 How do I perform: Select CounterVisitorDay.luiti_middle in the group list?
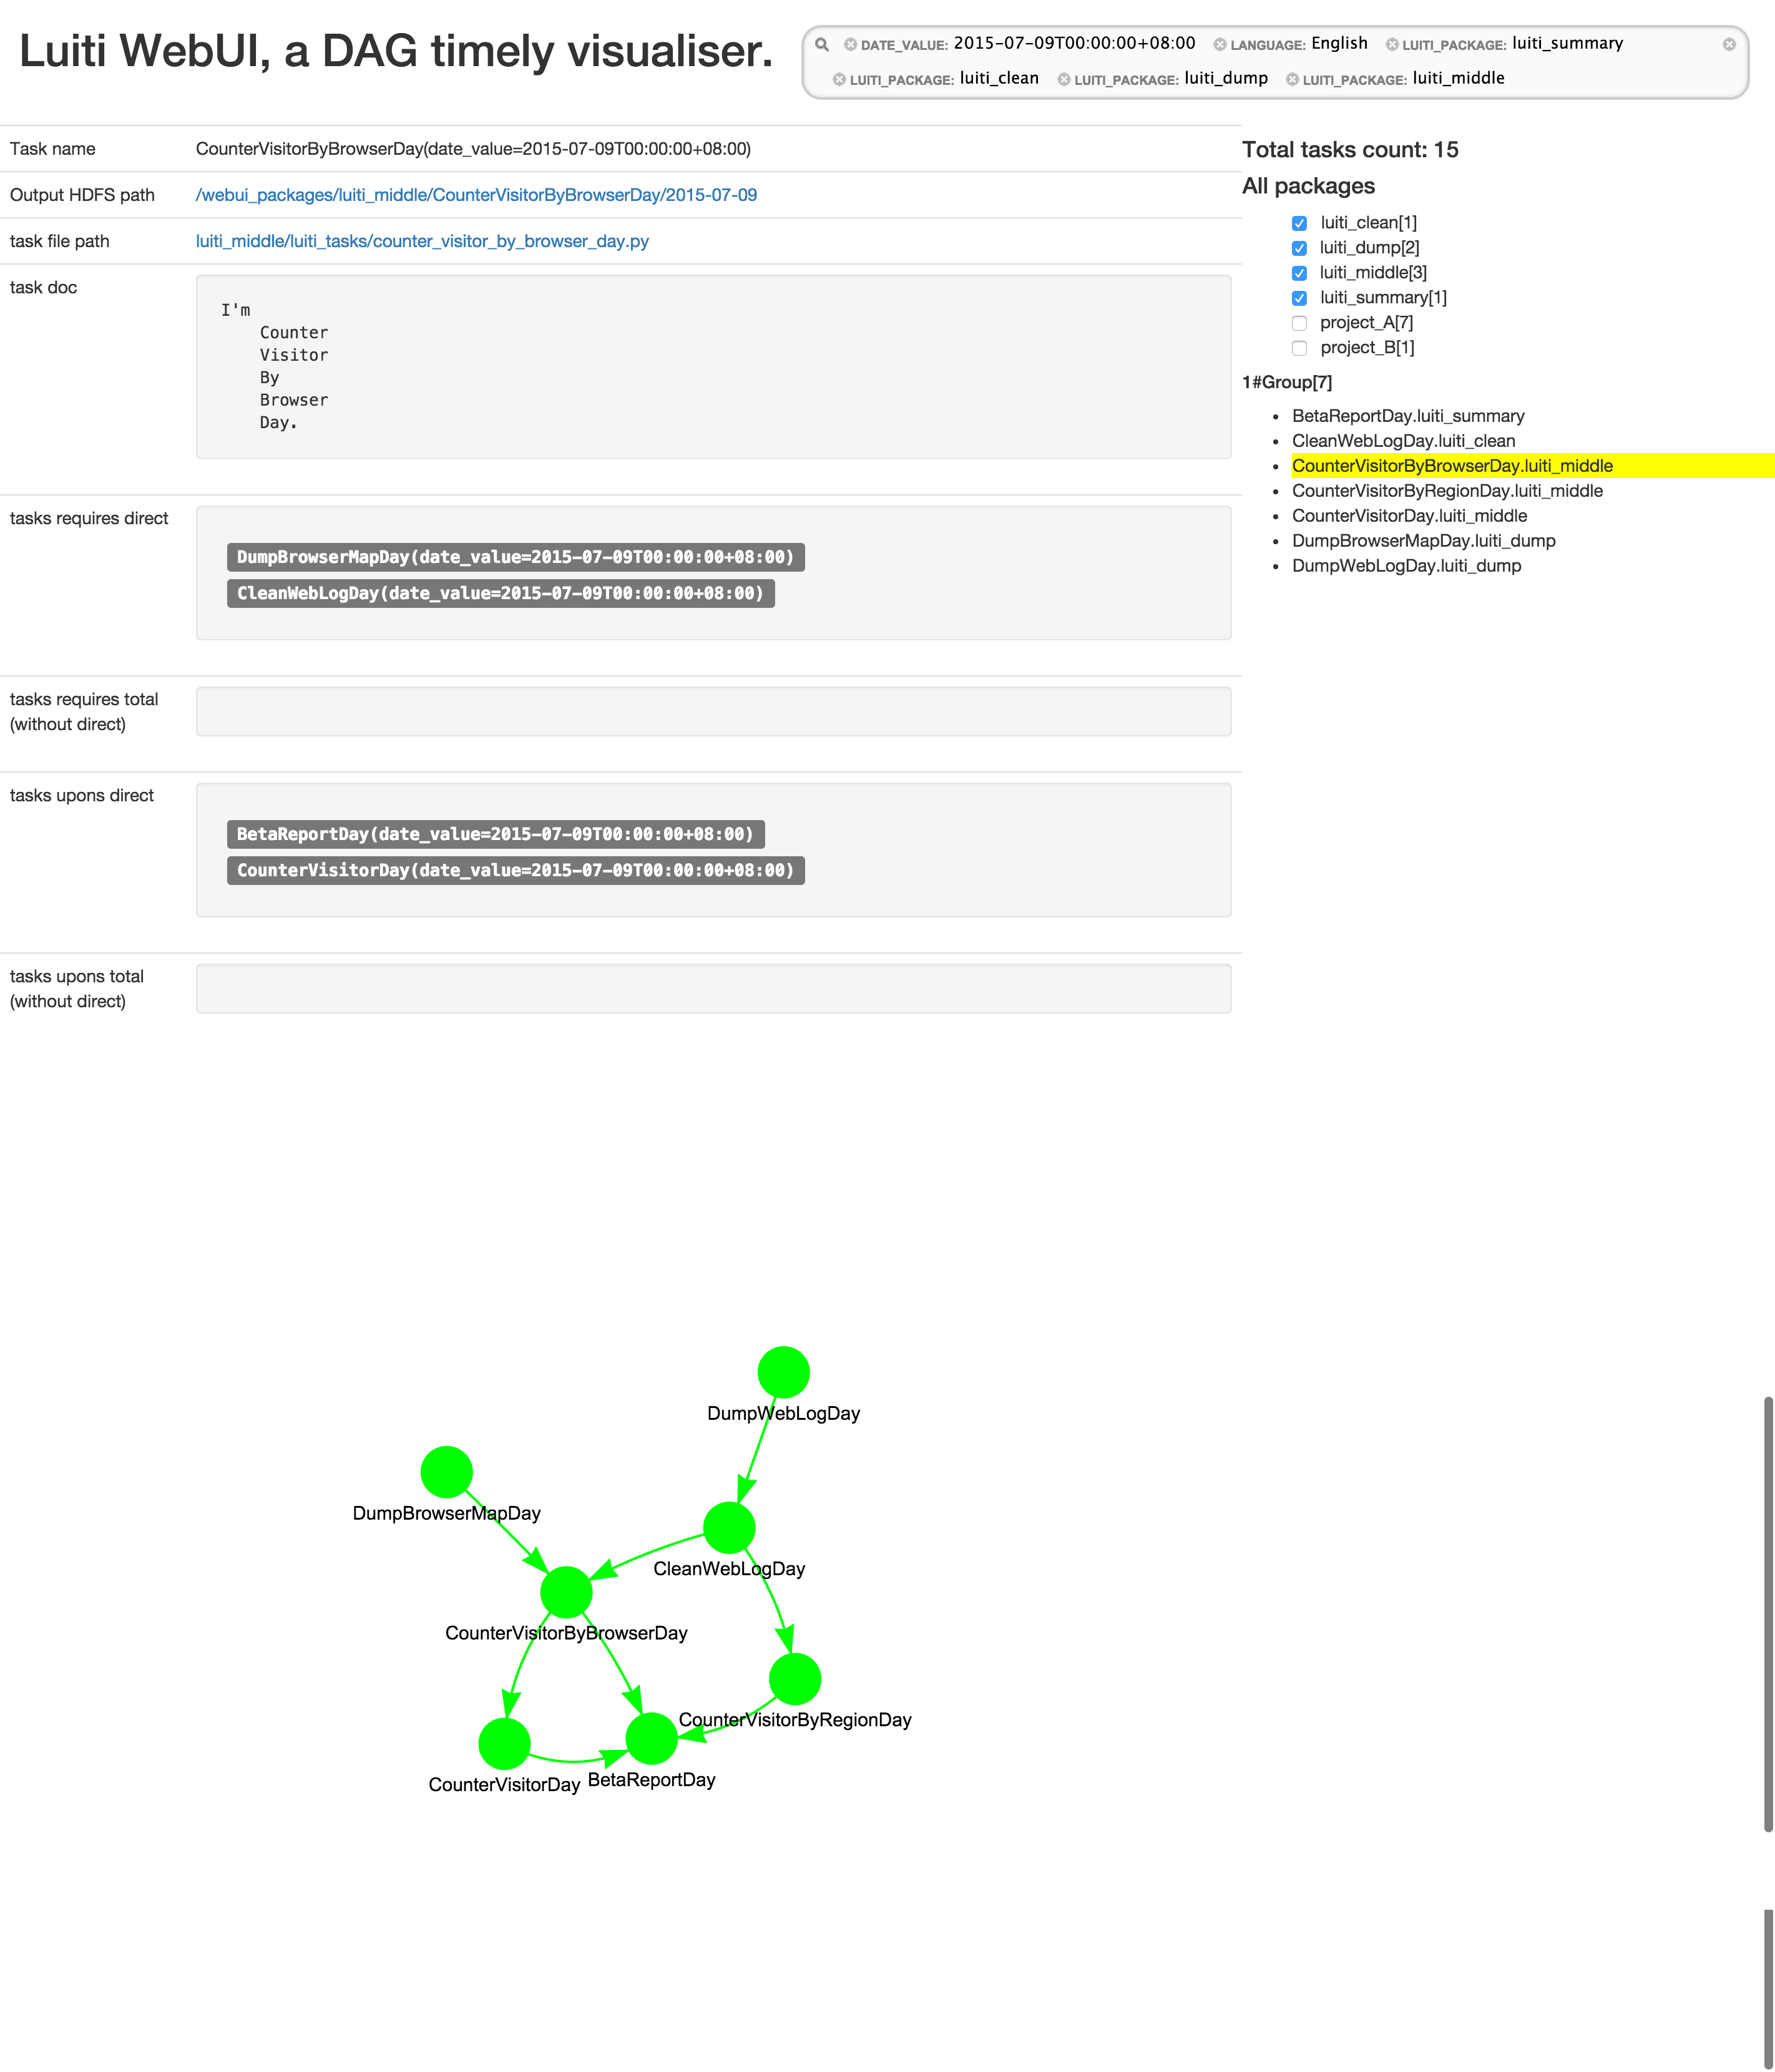[1409, 516]
